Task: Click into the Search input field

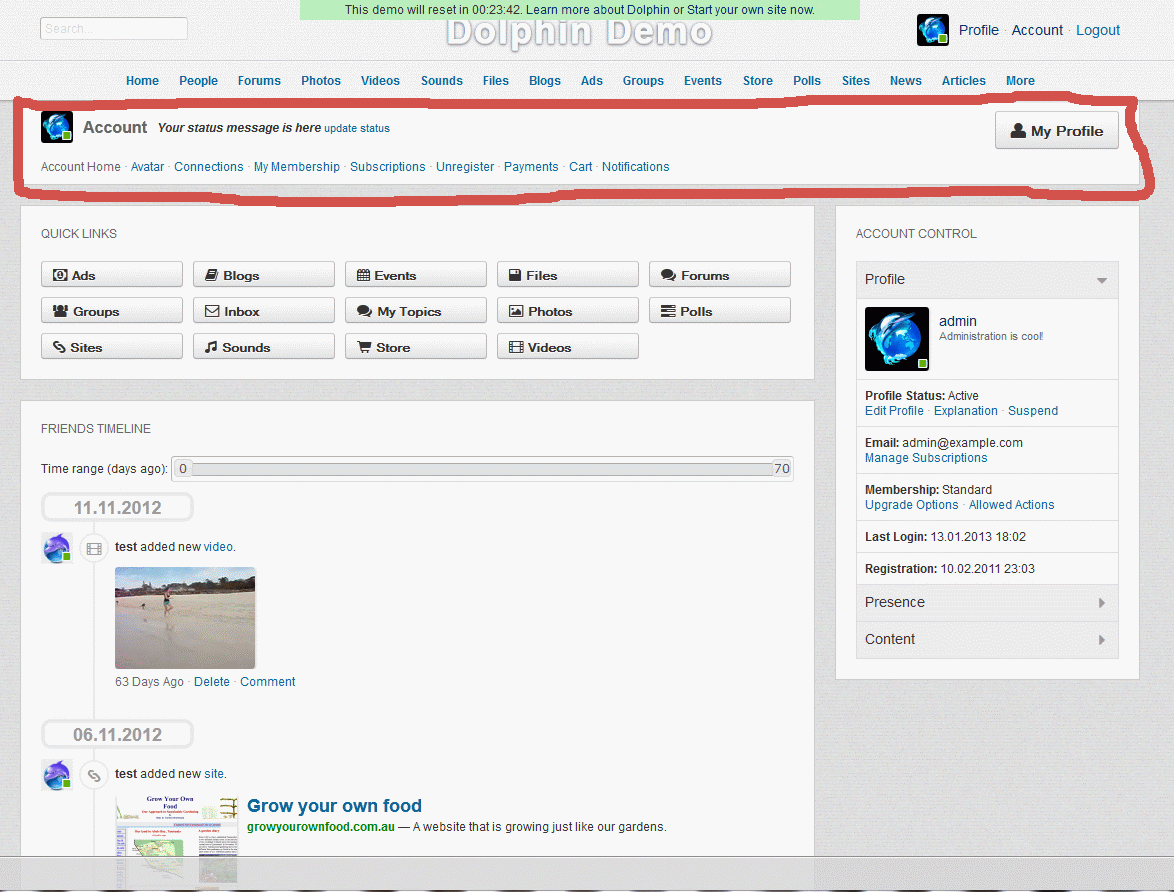Action: (x=114, y=29)
